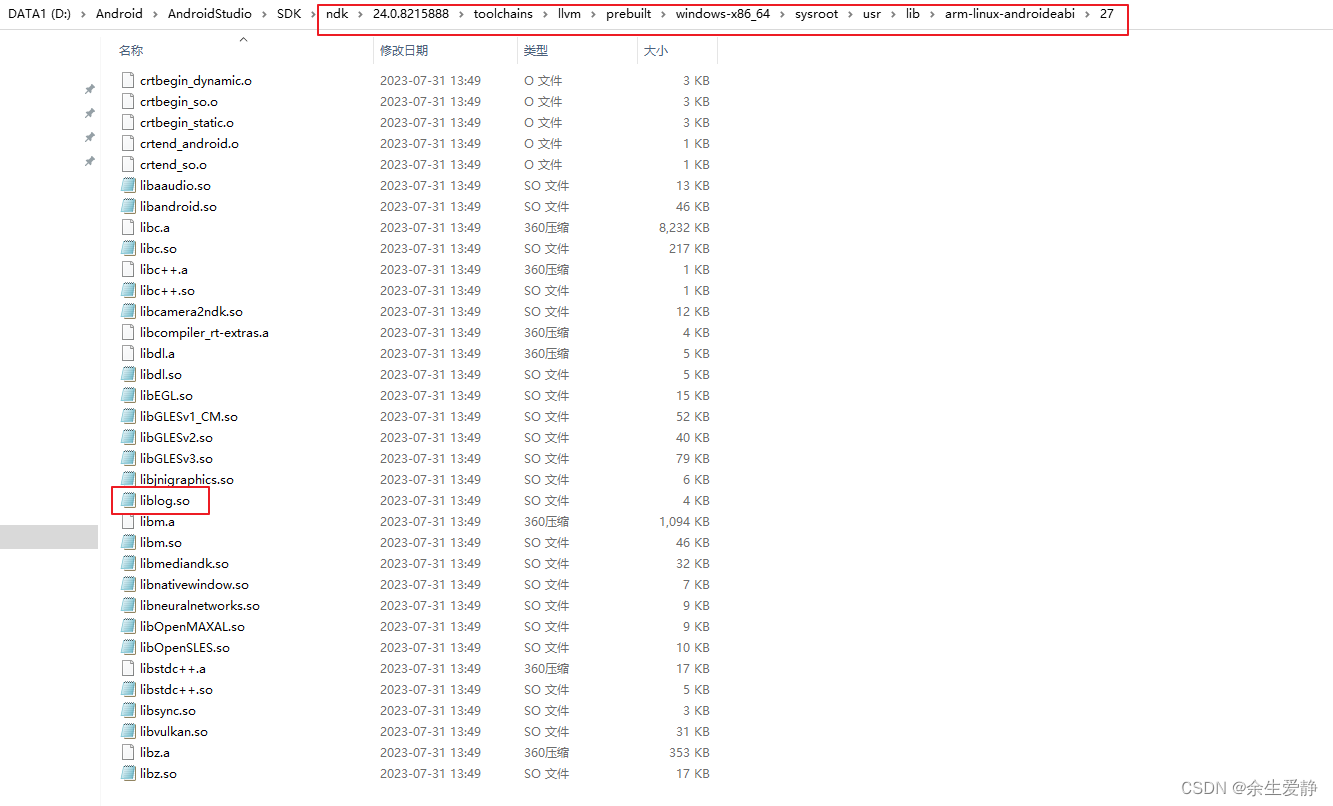Select the libc.so file icon
The image size is (1333, 806).
(x=127, y=248)
